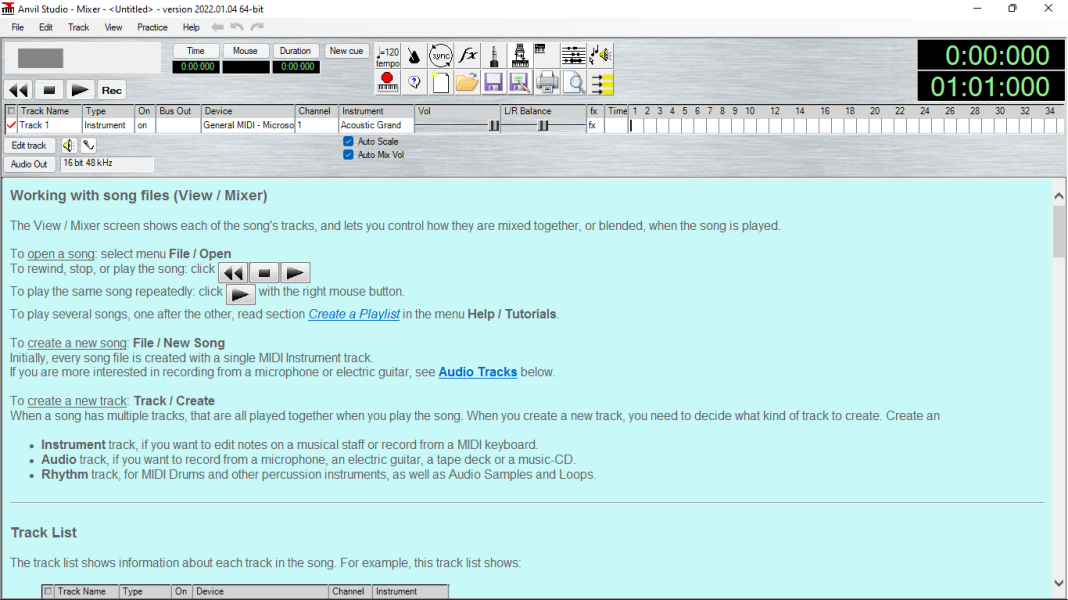
Task: Click the Edit track button
Action: pyautogui.click(x=29, y=145)
